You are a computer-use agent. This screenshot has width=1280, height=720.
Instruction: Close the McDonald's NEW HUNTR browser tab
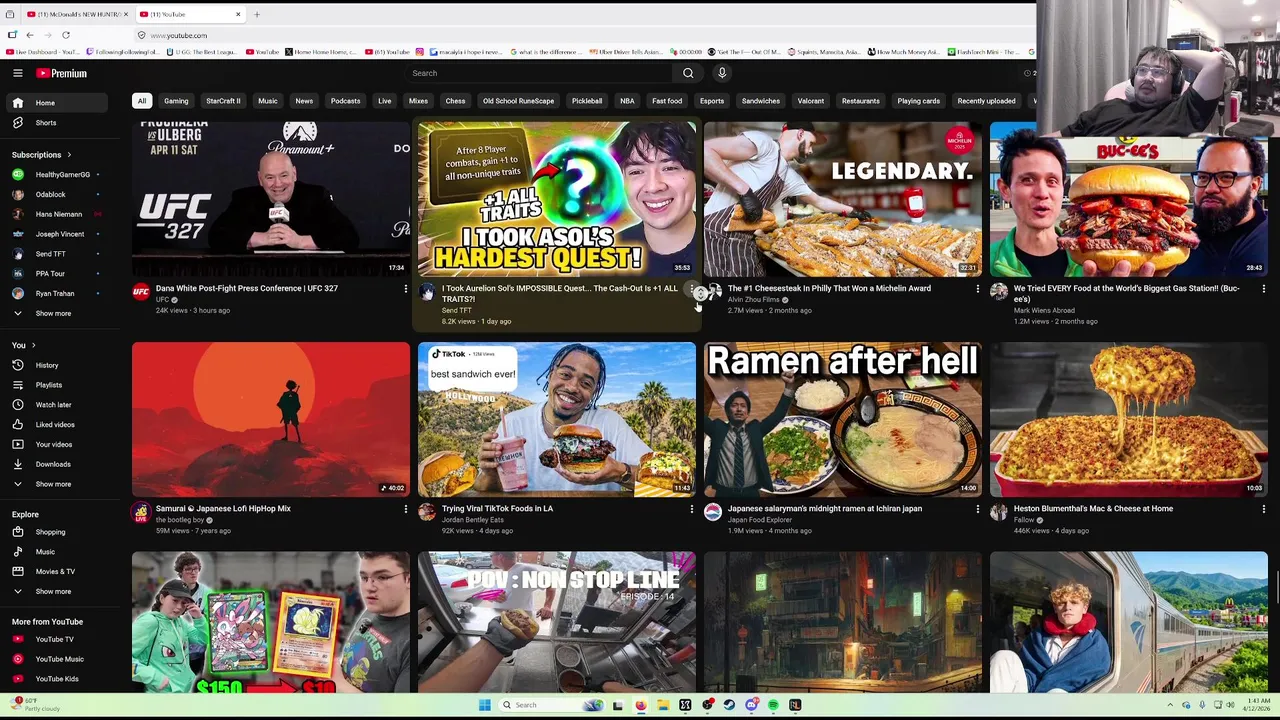126,14
